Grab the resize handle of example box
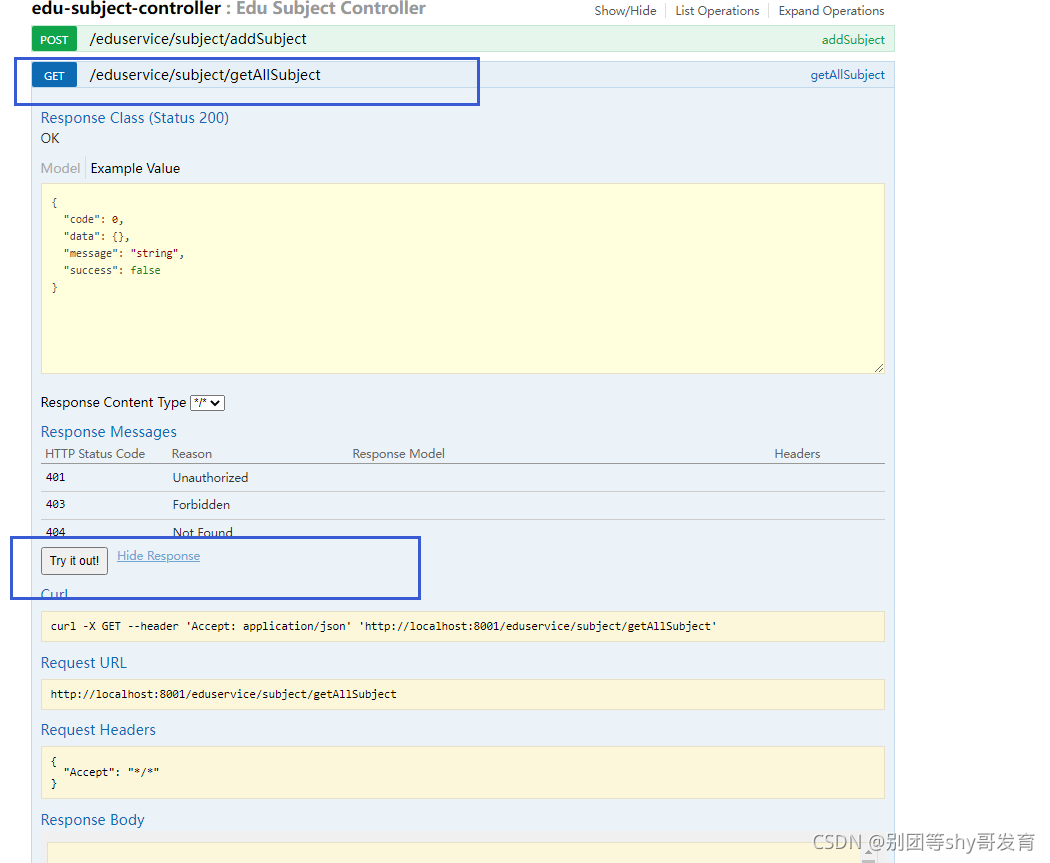Image resolution: width=1050 pixels, height=863 pixels. tap(879, 368)
